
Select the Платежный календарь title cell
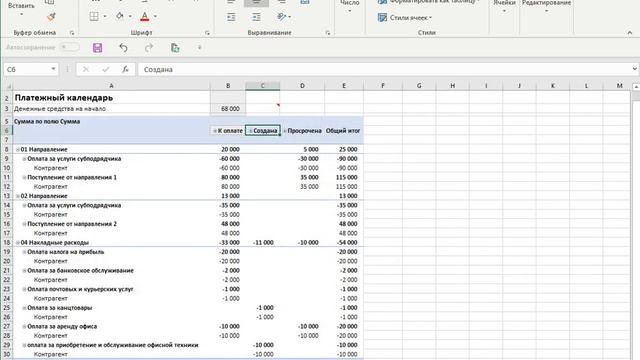coord(111,98)
